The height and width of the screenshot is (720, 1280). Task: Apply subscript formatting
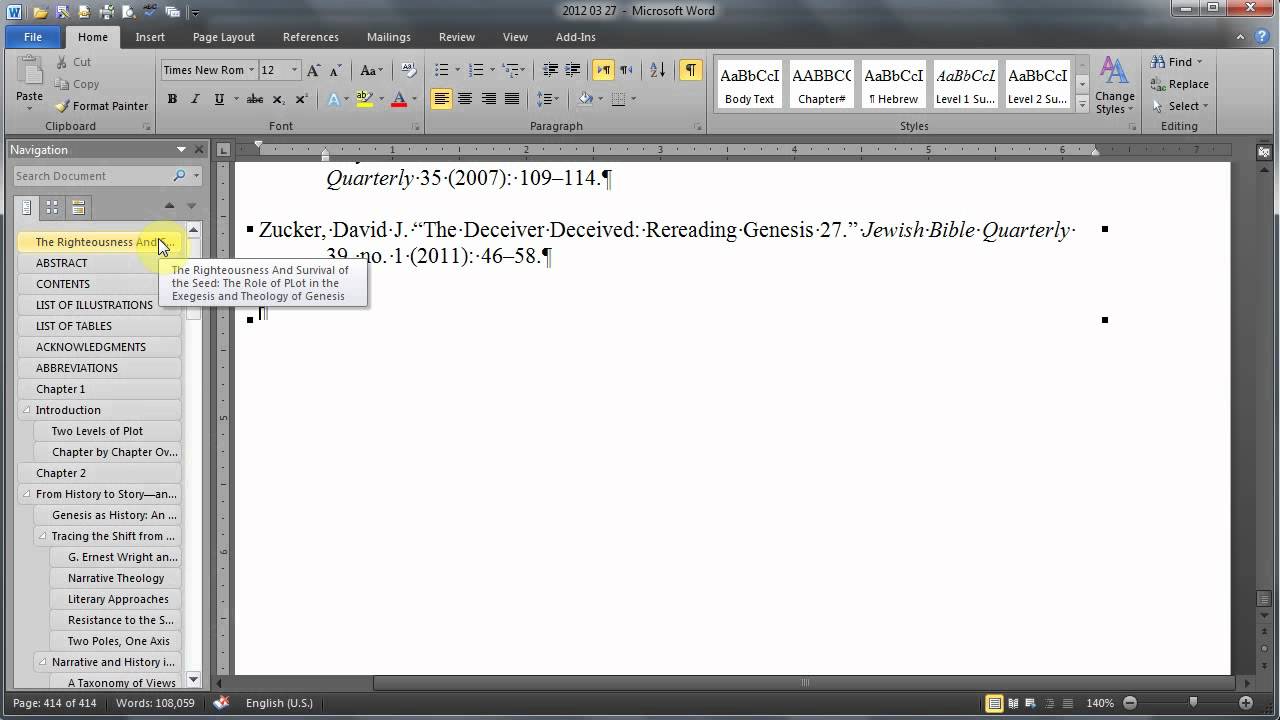coord(278,99)
